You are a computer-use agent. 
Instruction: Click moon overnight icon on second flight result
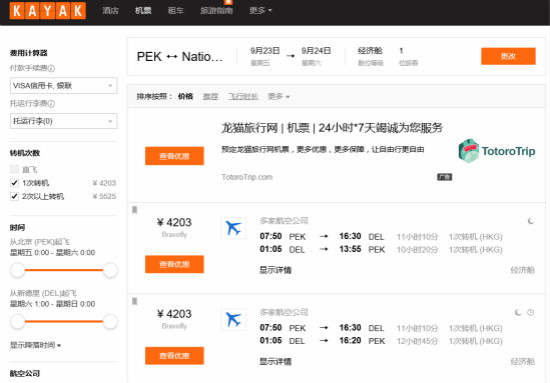point(518,313)
